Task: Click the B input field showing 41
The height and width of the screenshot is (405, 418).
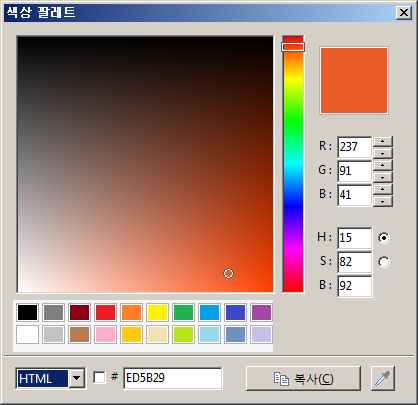Action: click(x=355, y=195)
